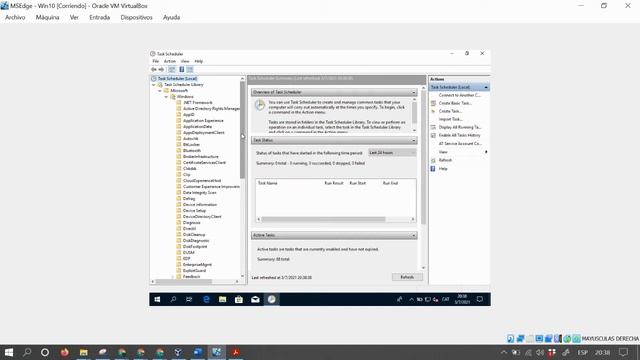Select the AppxDeploymentClient folder
The width and height of the screenshot is (640, 360).
click(x=203, y=133)
